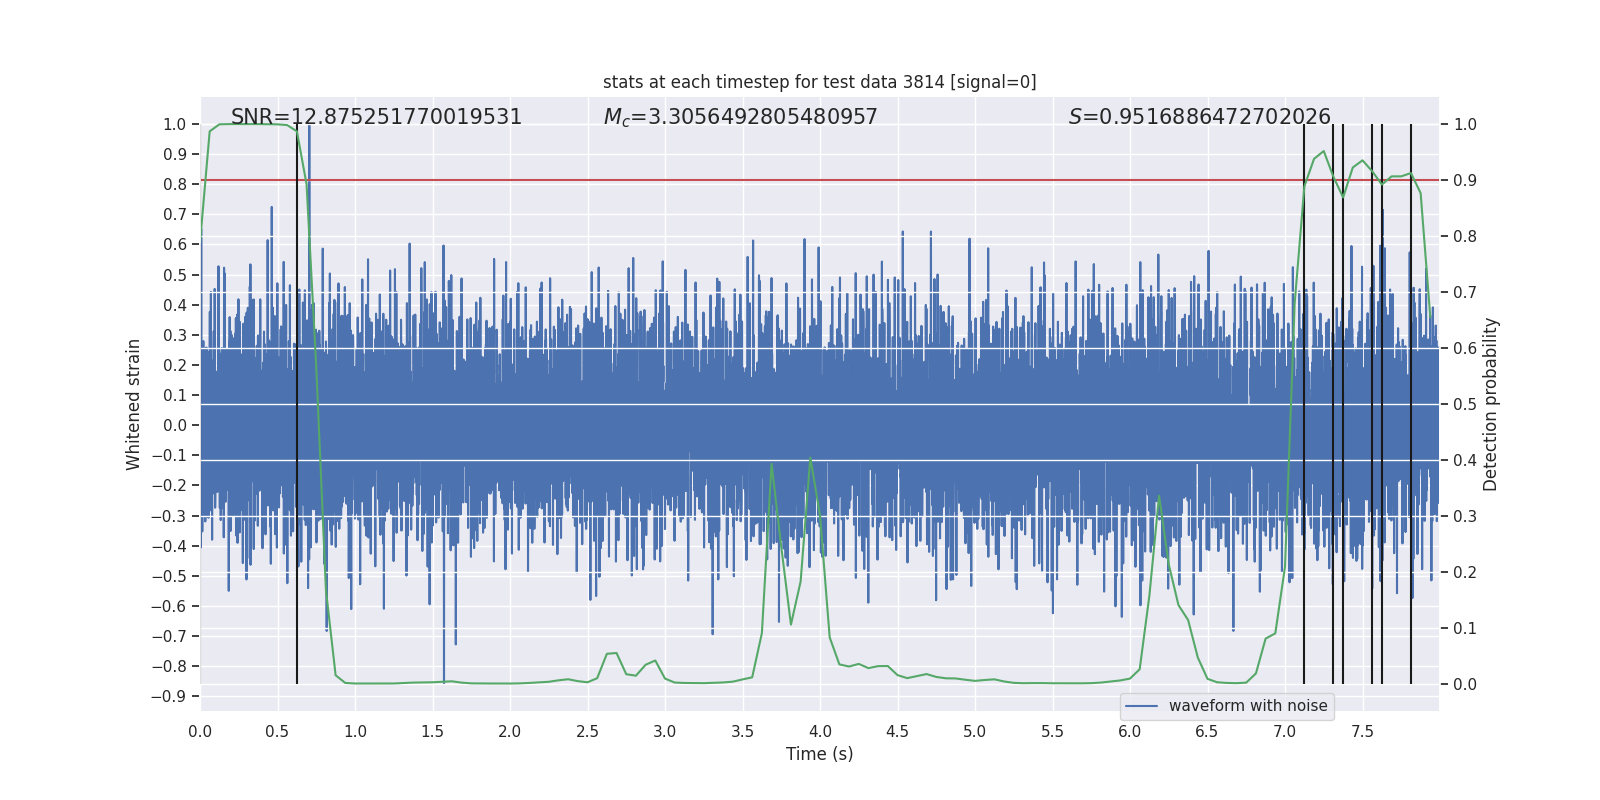Click the 0.5 tick on the right axis
Screen dimensions: 1600x800
tap(1465, 404)
